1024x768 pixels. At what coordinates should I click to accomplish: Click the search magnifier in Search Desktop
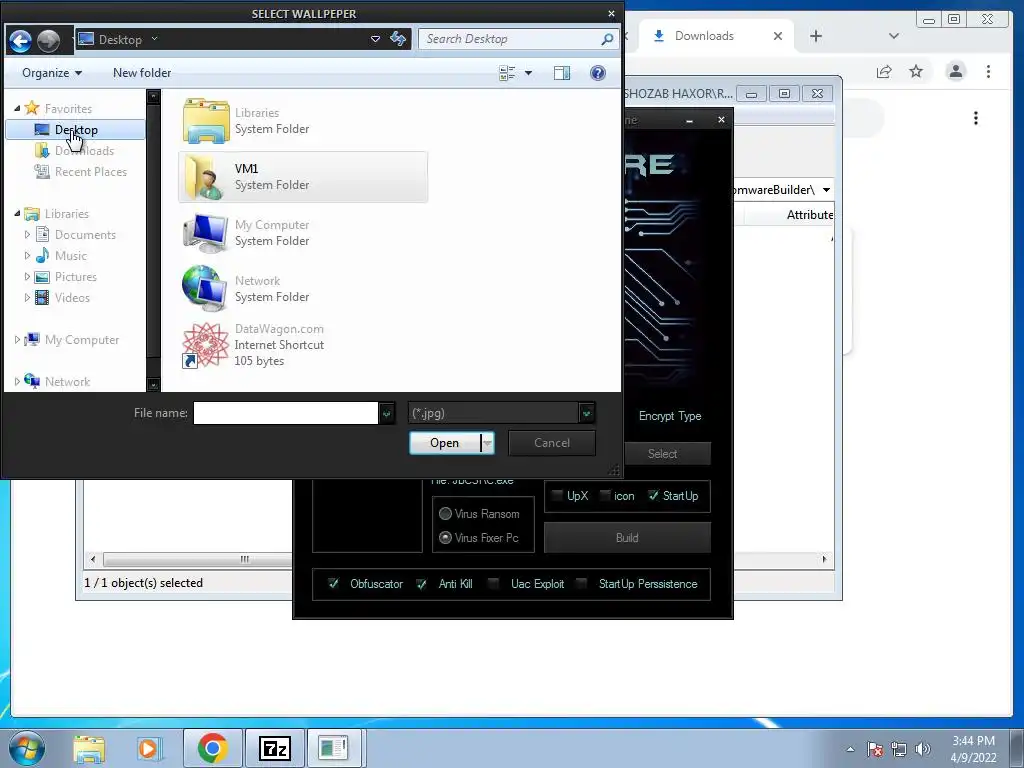607,39
